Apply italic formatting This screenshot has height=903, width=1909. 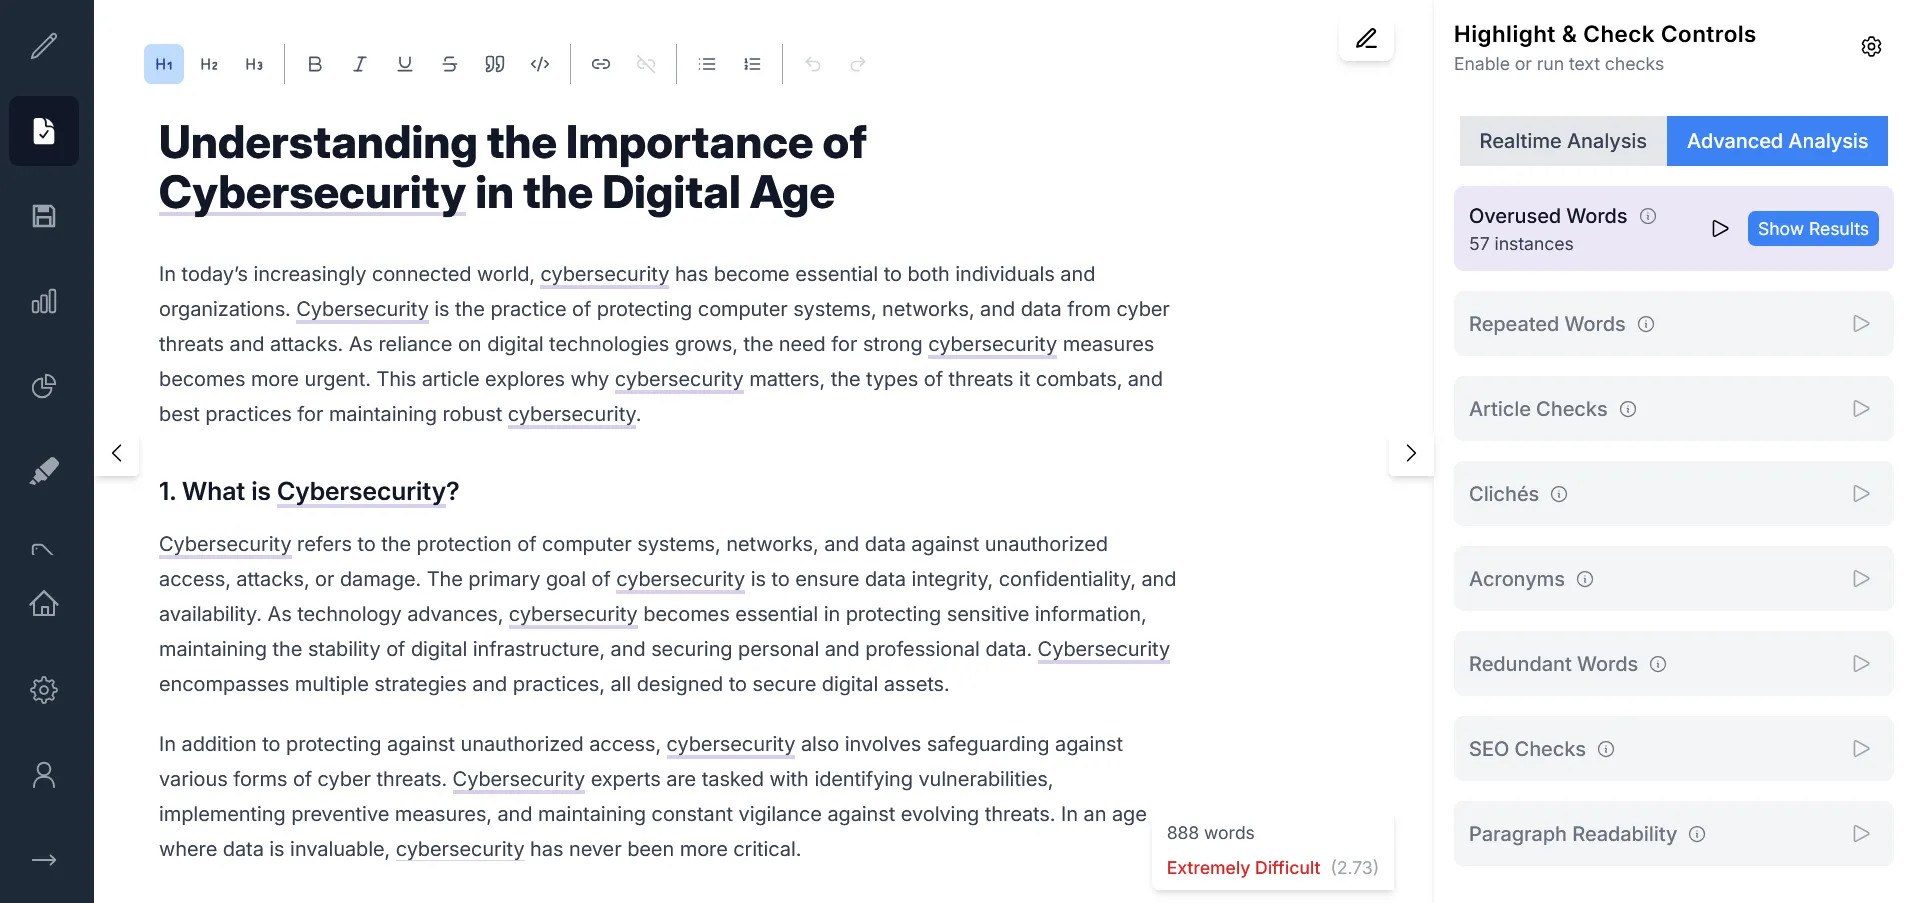tap(359, 64)
